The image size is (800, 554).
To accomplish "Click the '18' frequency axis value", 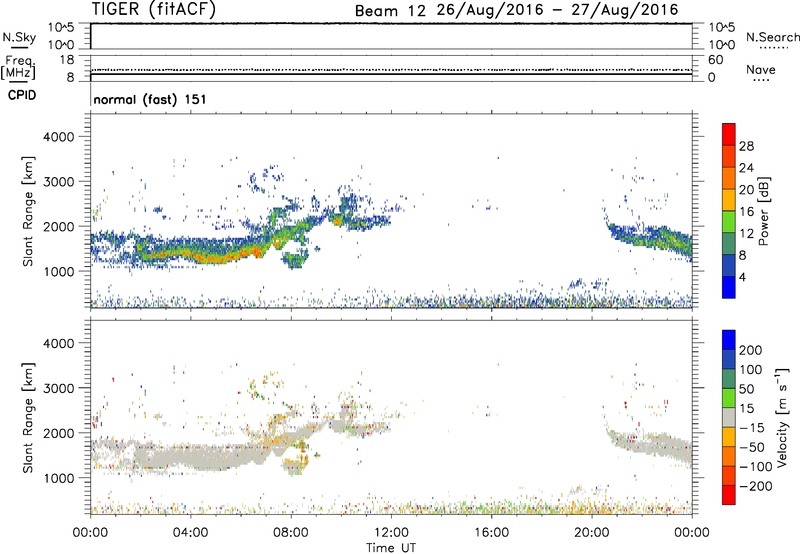I will [x=66, y=60].
